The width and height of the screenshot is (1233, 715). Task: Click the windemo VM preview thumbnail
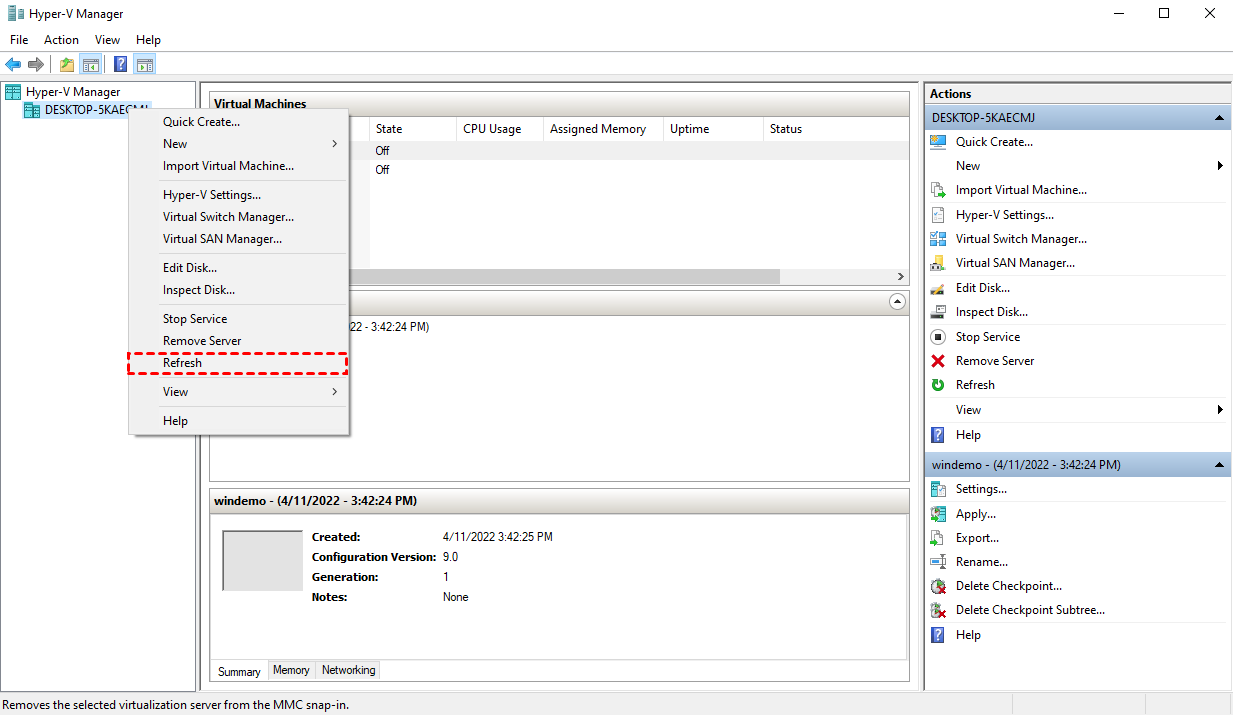[262, 561]
